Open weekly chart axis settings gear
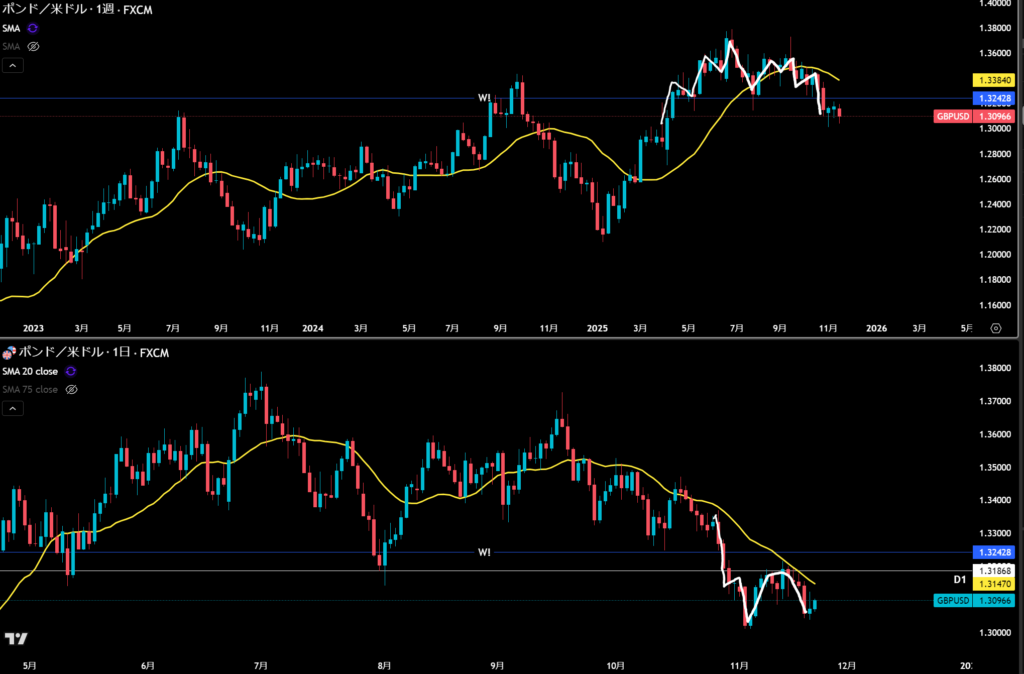Image resolution: width=1024 pixels, height=674 pixels. click(x=995, y=328)
